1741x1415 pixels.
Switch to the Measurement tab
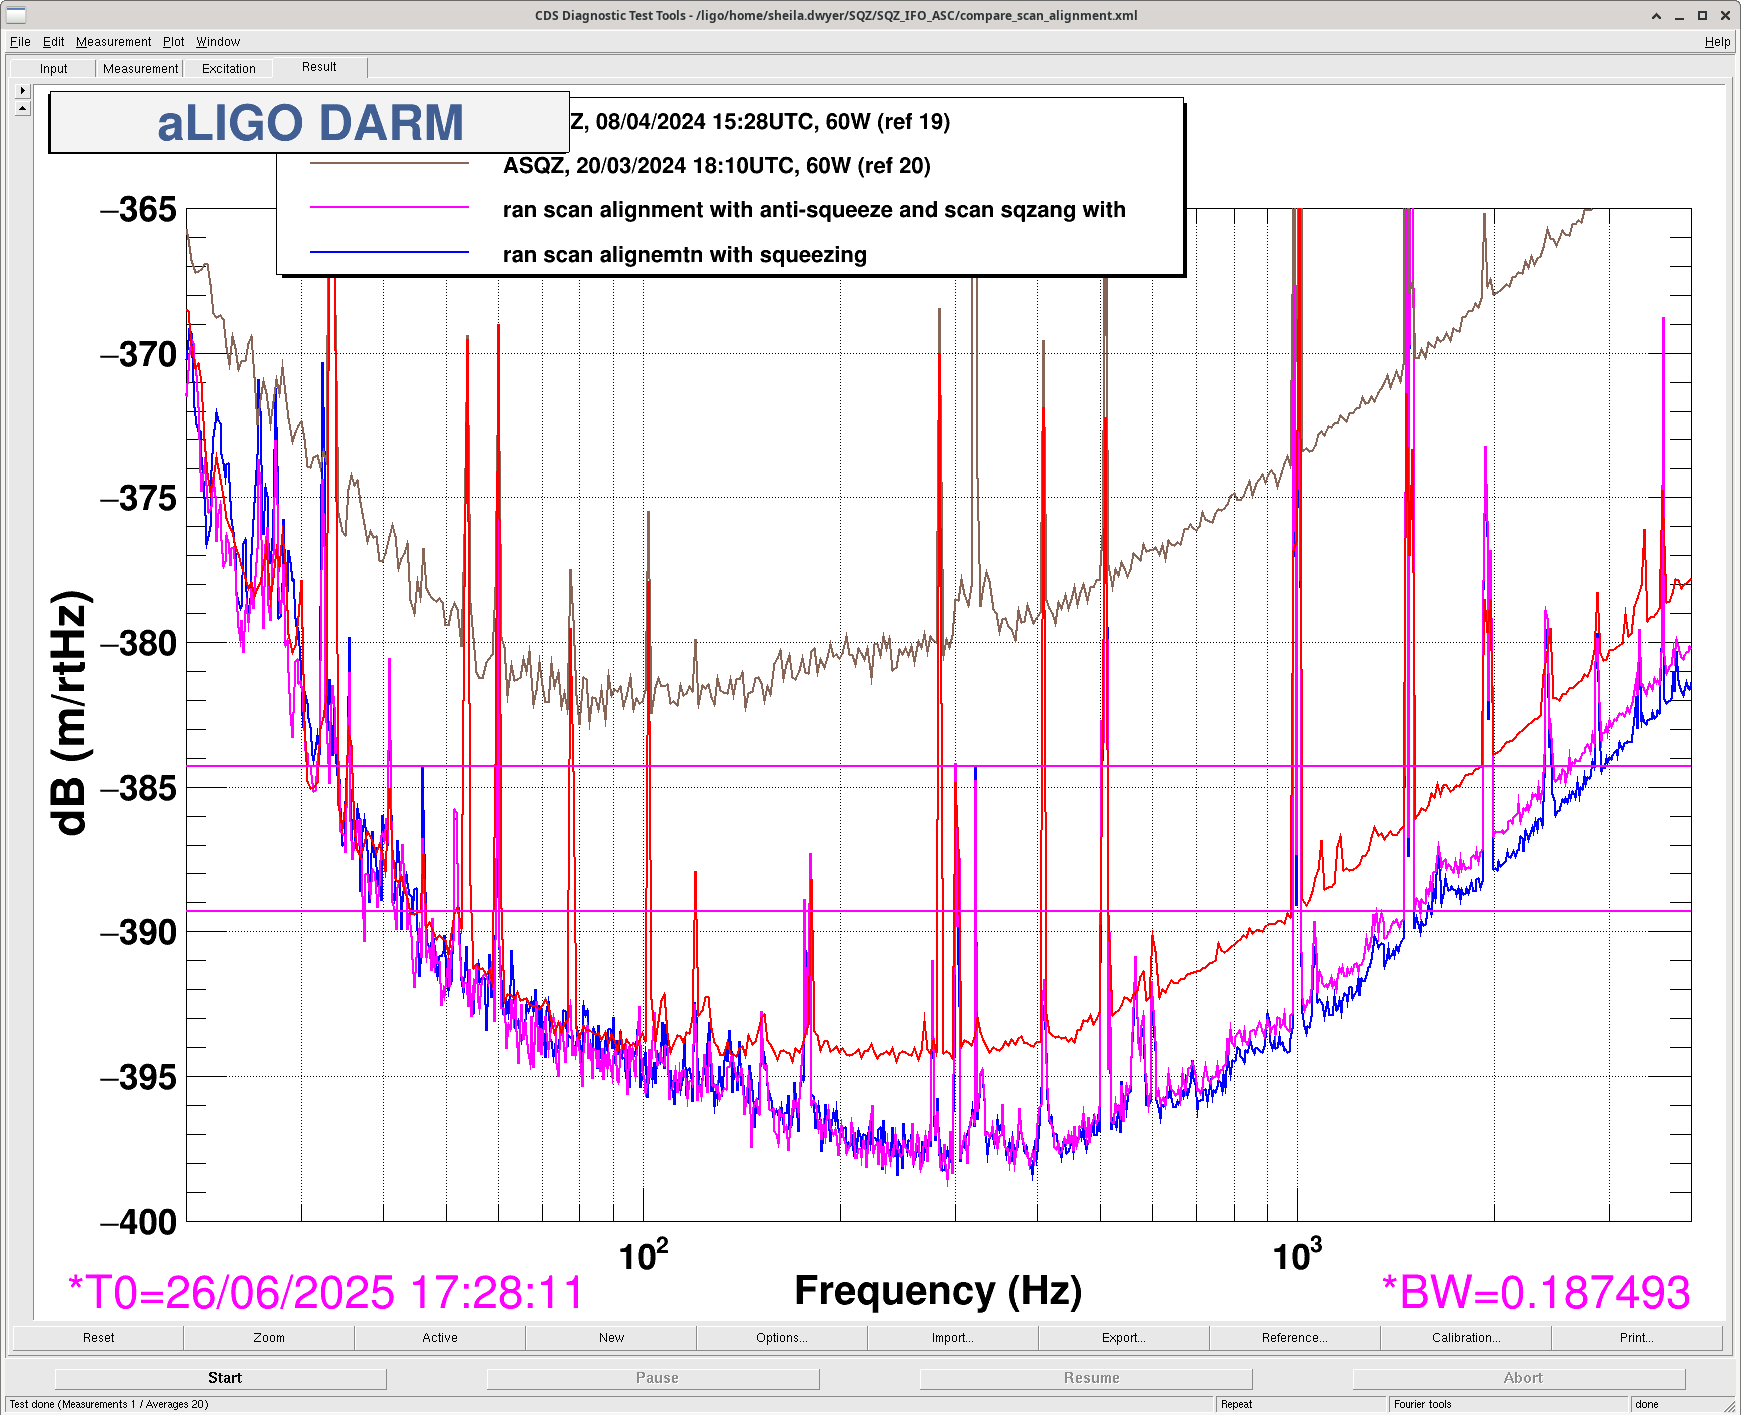tap(140, 69)
